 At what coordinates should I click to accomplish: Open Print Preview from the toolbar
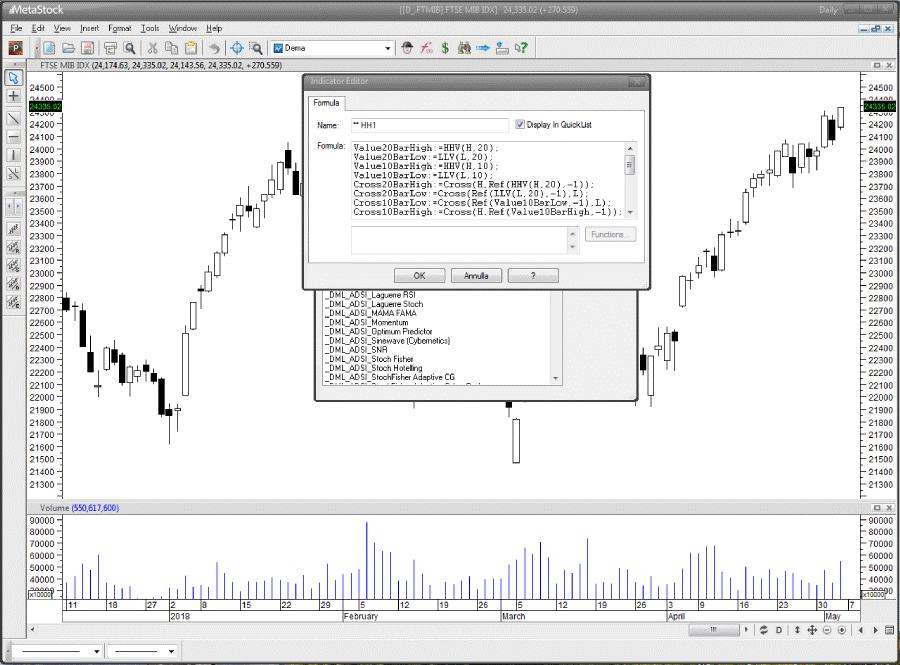pos(130,48)
